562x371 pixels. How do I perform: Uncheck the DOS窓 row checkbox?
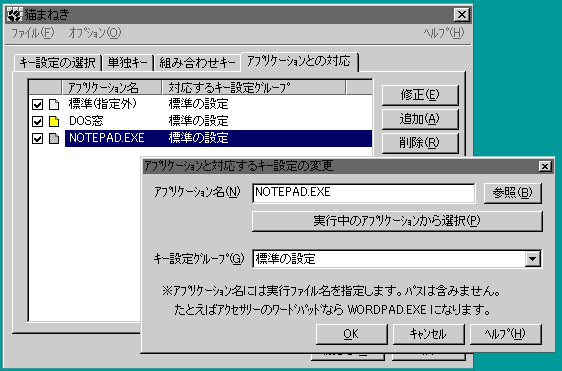point(37,121)
